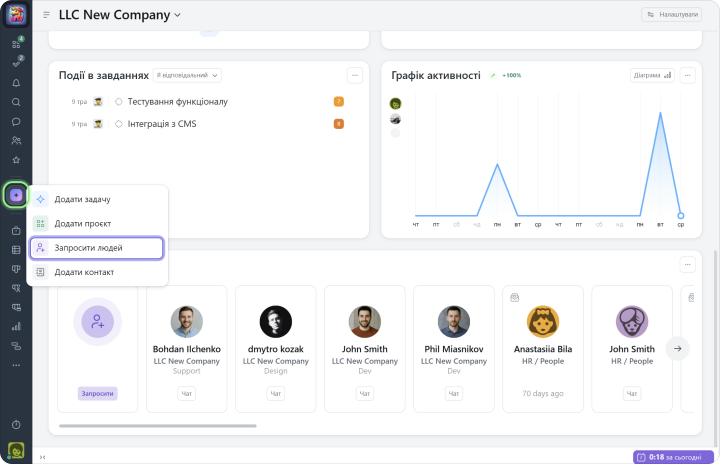Expand the LLC New Company dropdown
Viewport: 720px width, 464px height.
click(x=177, y=15)
